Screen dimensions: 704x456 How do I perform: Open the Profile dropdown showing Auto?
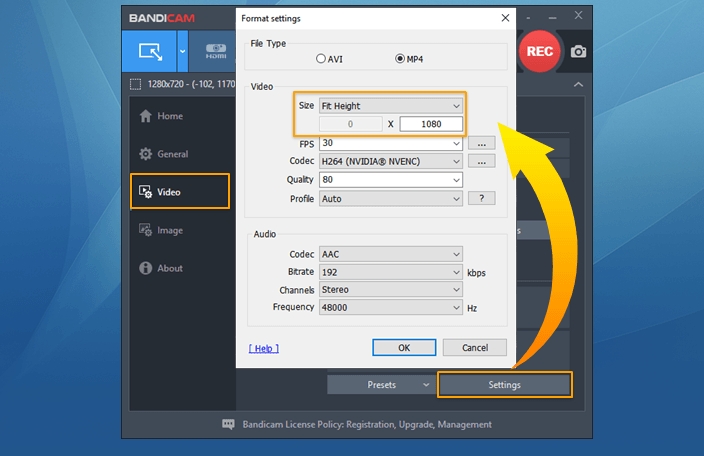[391, 198]
